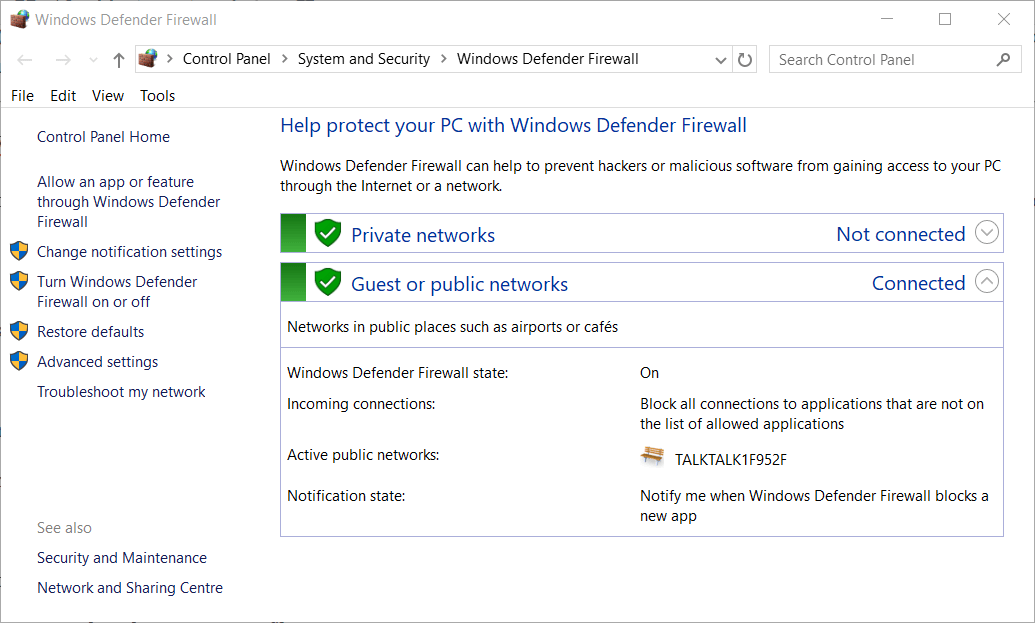Collapse the Guest or public networks chevron

point(987,281)
